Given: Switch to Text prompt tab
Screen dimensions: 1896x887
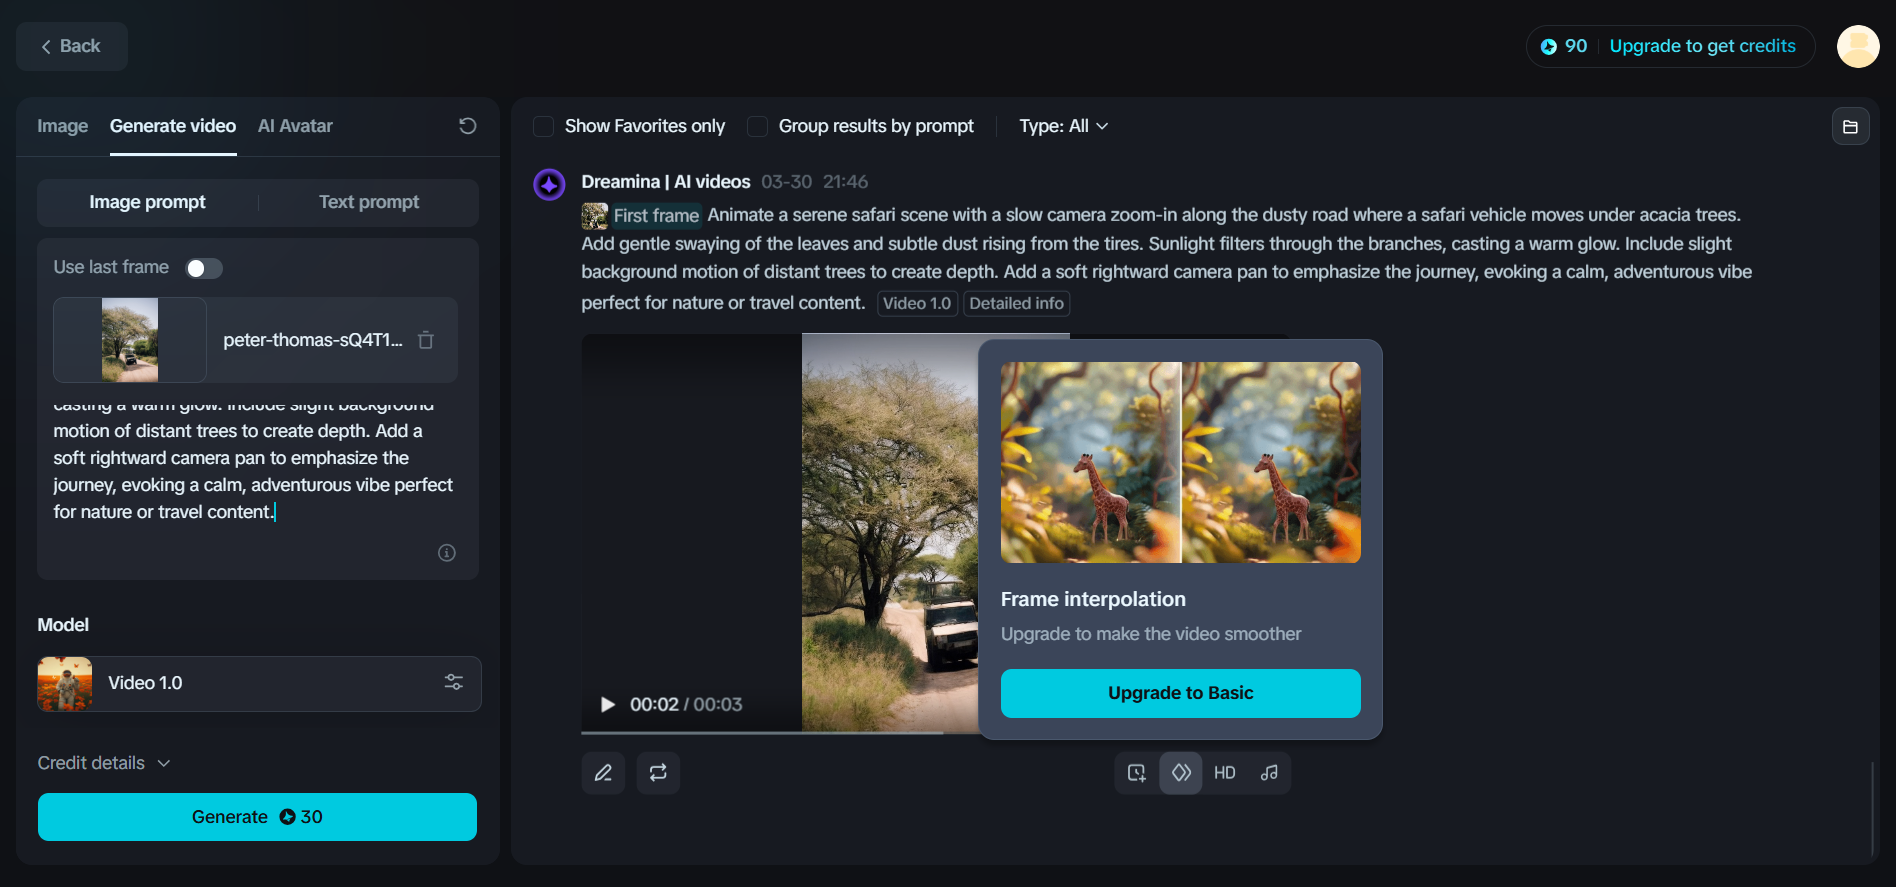Looking at the screenshot, I should click(x=369, y=202).
